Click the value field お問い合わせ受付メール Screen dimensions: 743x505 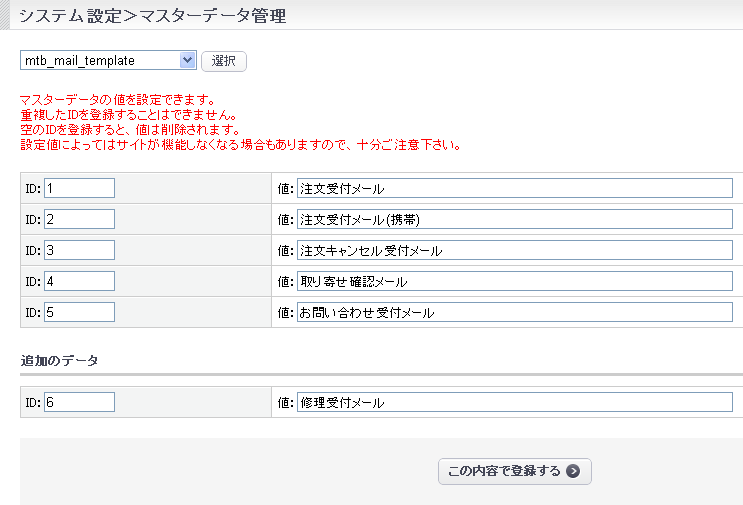tap(515, 312)
